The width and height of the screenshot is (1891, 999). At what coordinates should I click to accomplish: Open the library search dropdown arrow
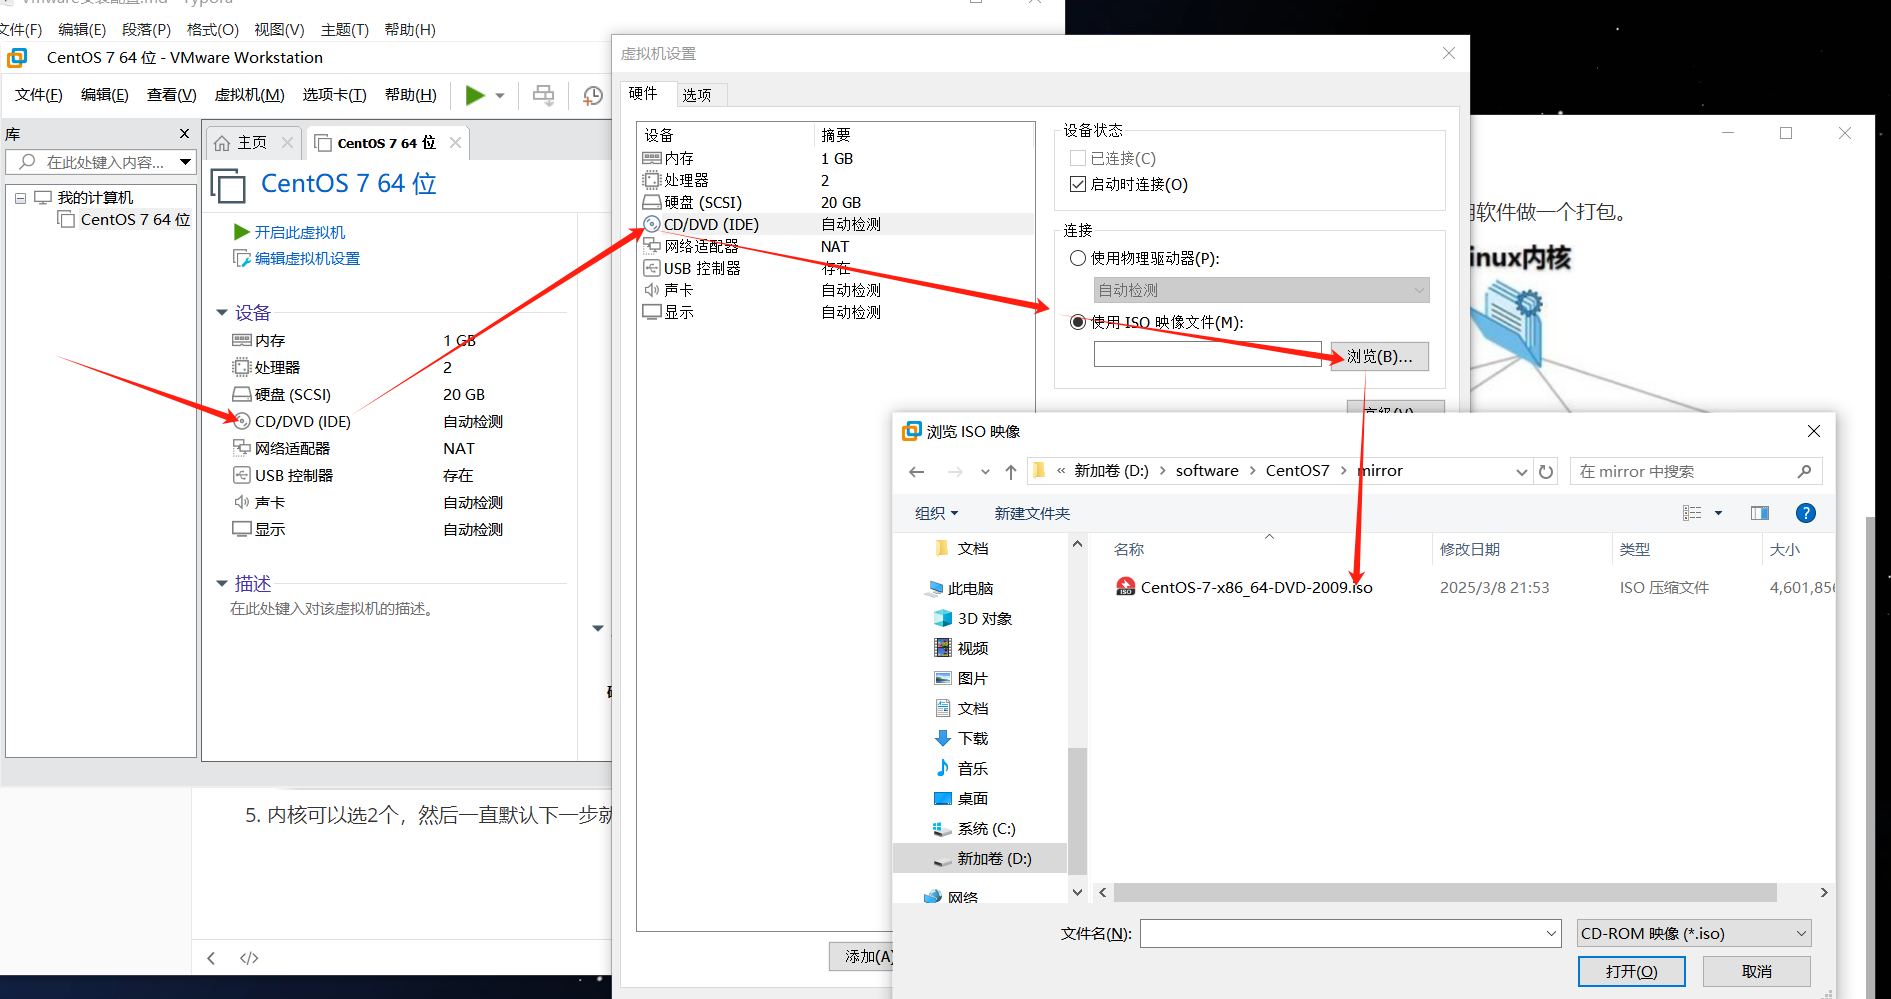[185, 162]
